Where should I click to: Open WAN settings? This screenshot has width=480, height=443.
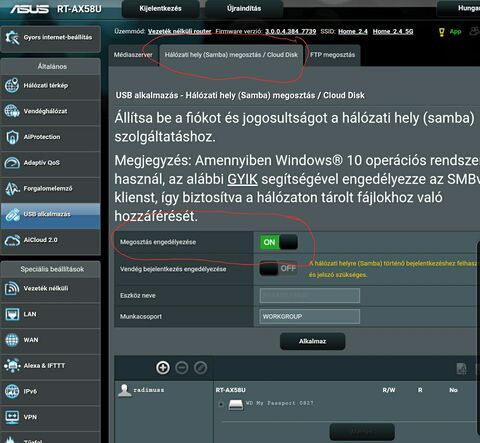click(x=50, y=340)
